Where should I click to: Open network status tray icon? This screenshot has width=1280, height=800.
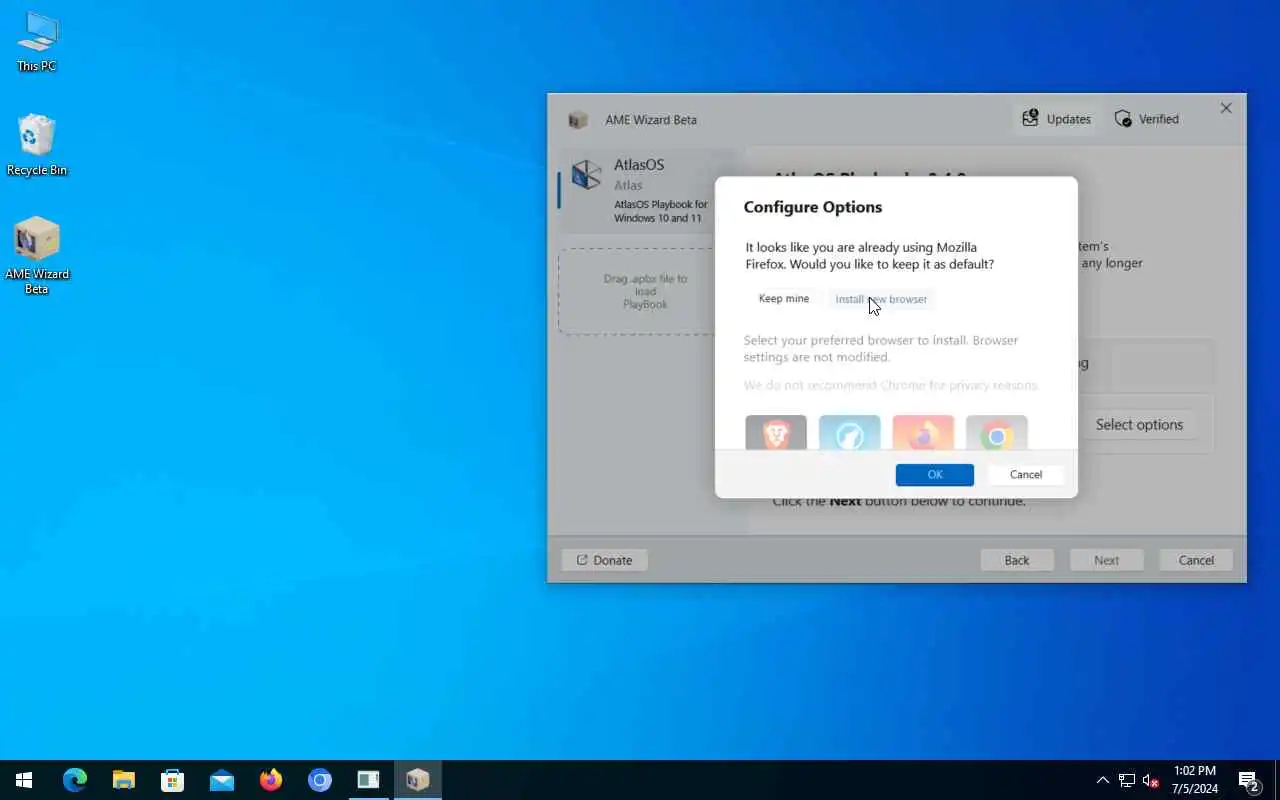pyautogui.click(x=1127, y=781)
